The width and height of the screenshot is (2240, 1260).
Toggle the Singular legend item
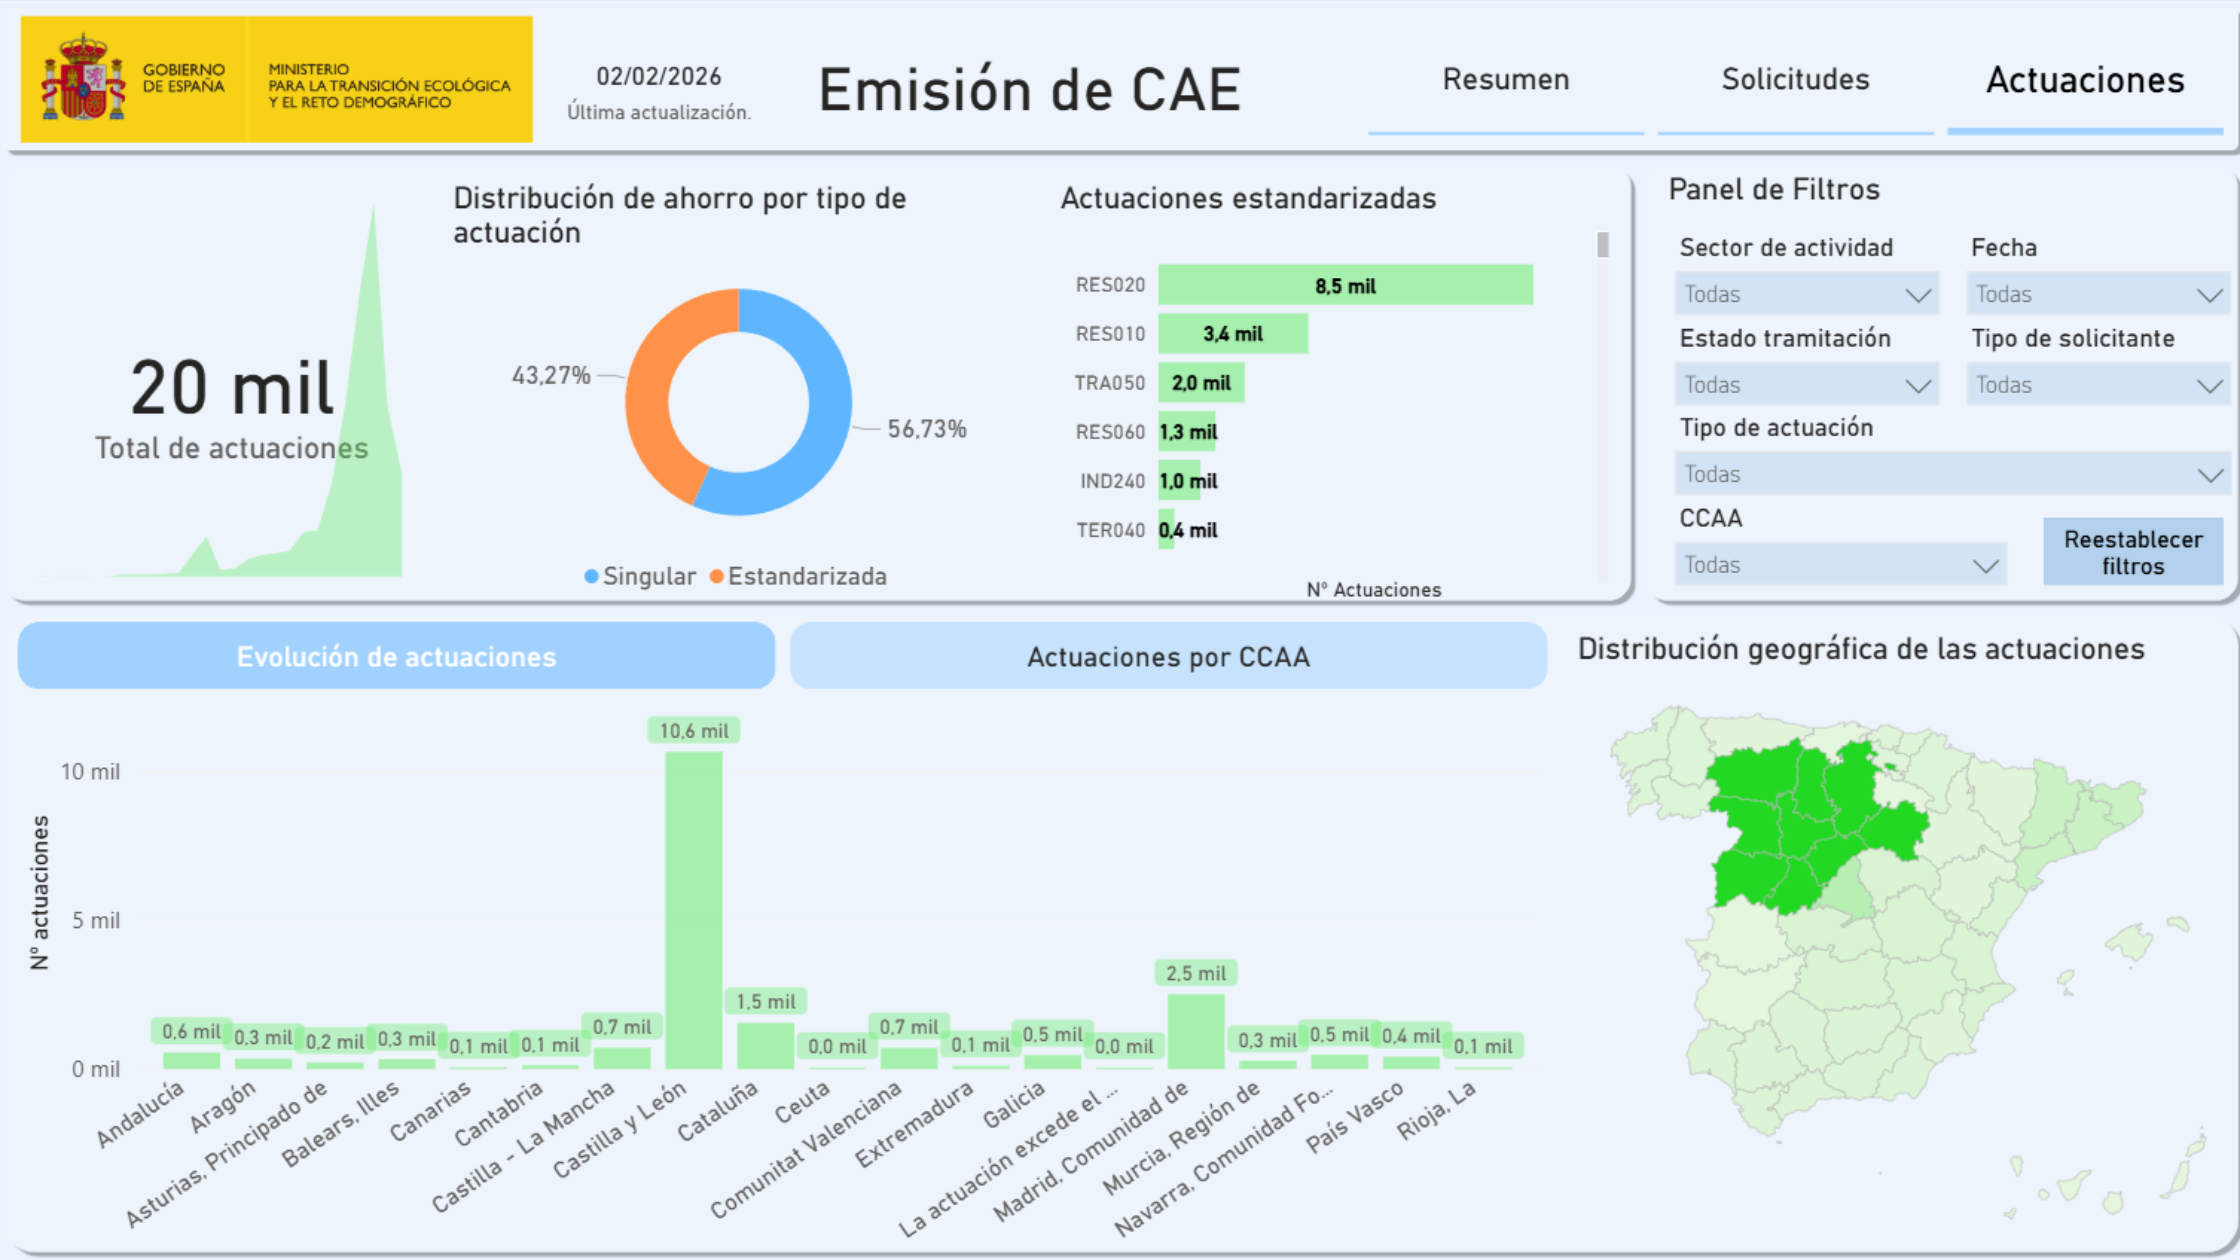point(640,576)
